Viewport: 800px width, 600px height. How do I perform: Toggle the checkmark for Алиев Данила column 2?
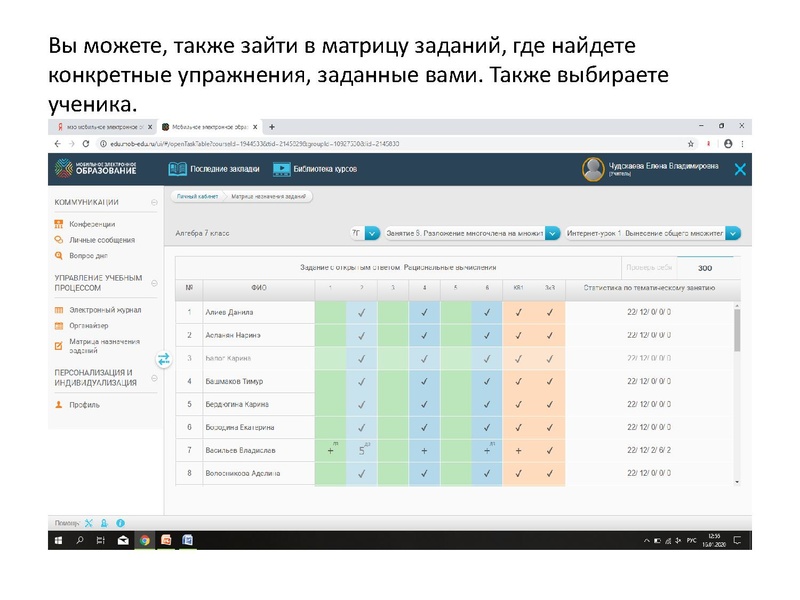[361, 314]
